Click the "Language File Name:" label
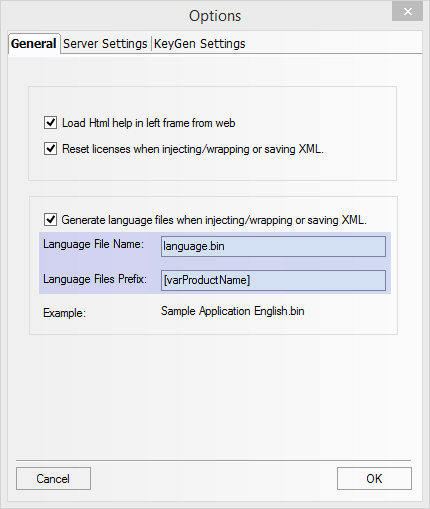The width and height of the screenshot is (430, 509). click(x=93, y=244)
